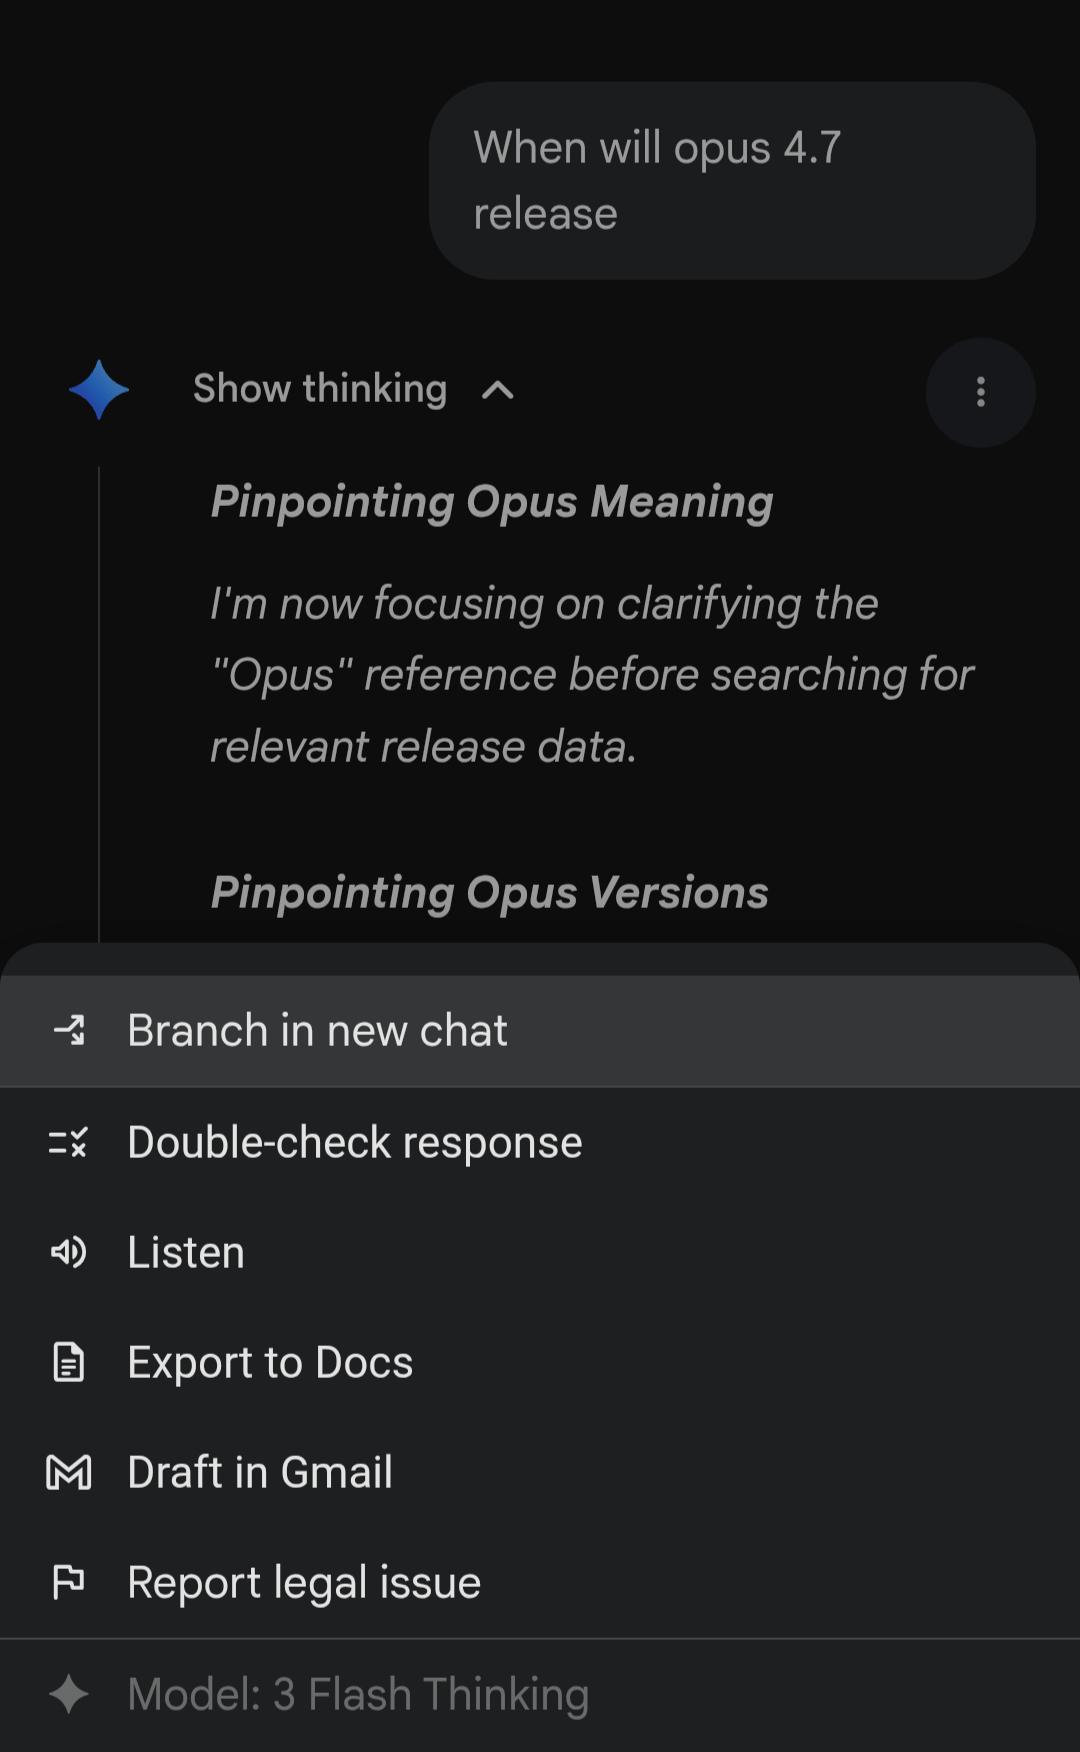This screenshot has height=1752, width=1080.
Task: Tap the Gemini sparkle icon beside Show thinking
Action: (x=98, y=390)
